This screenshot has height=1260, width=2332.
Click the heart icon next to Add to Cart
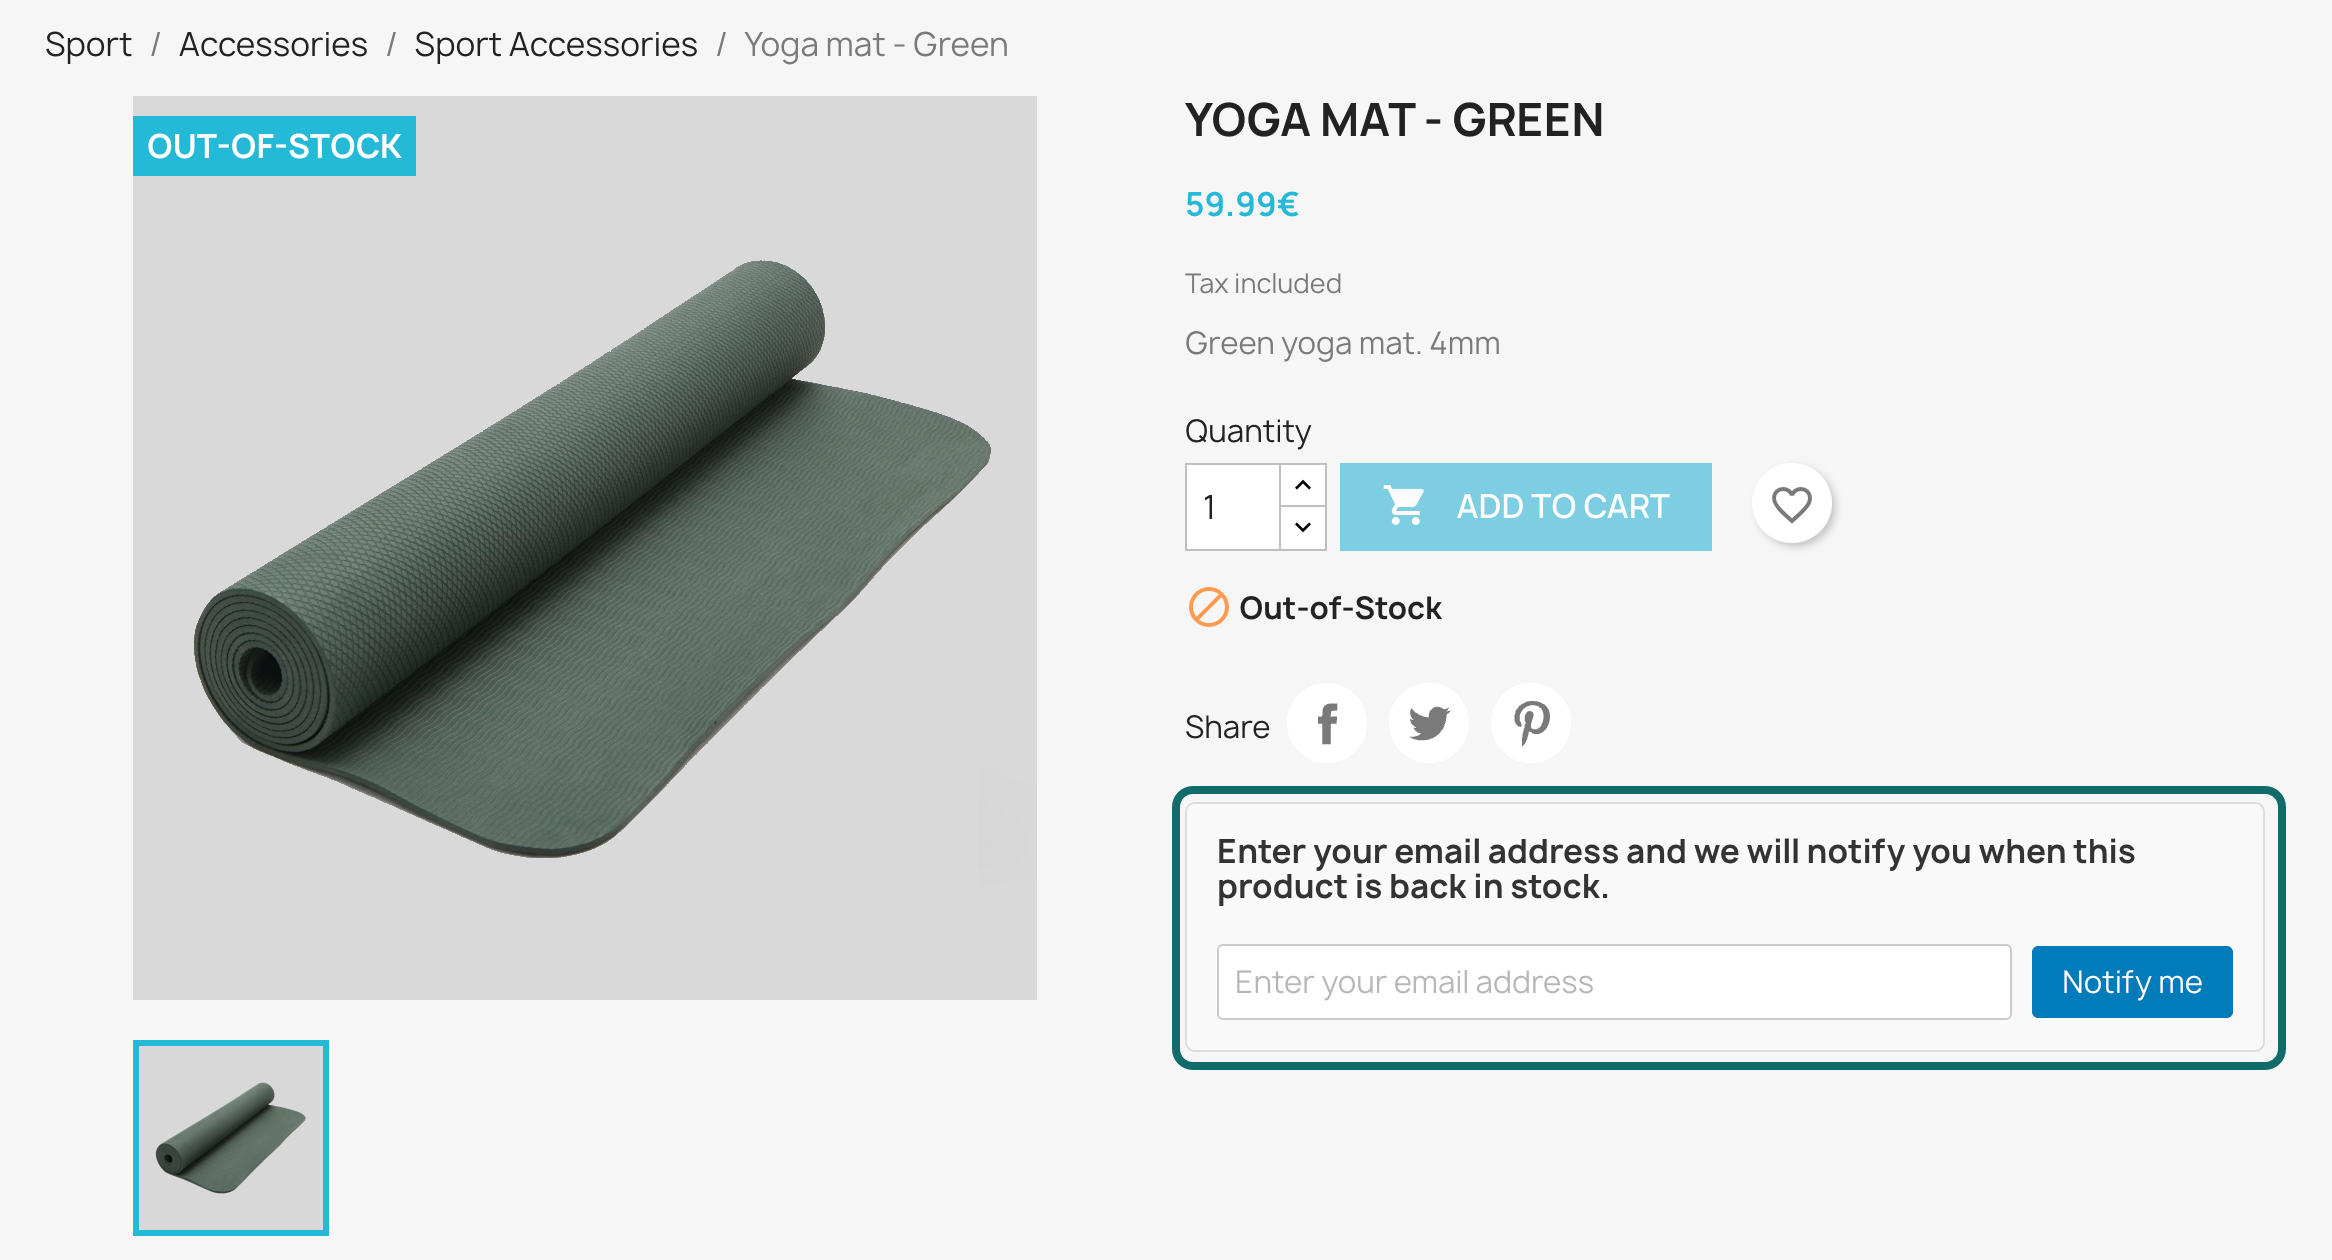point(1790,504)
